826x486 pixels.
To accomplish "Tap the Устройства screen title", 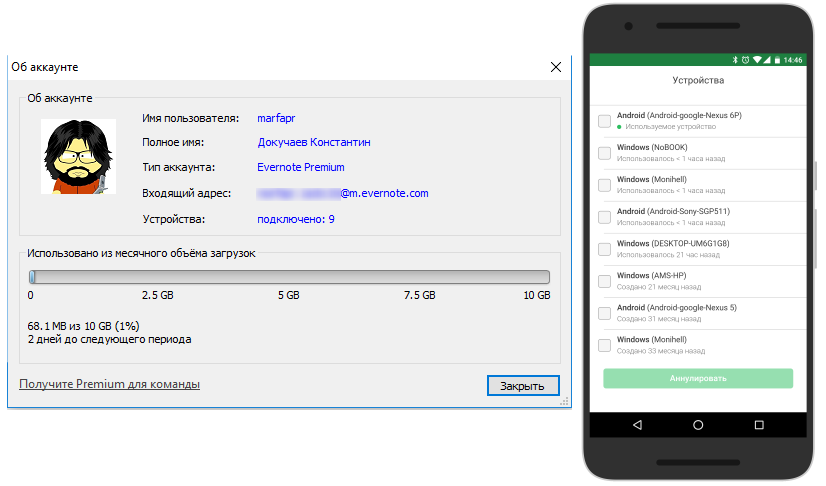I will [x=698, y=81].
